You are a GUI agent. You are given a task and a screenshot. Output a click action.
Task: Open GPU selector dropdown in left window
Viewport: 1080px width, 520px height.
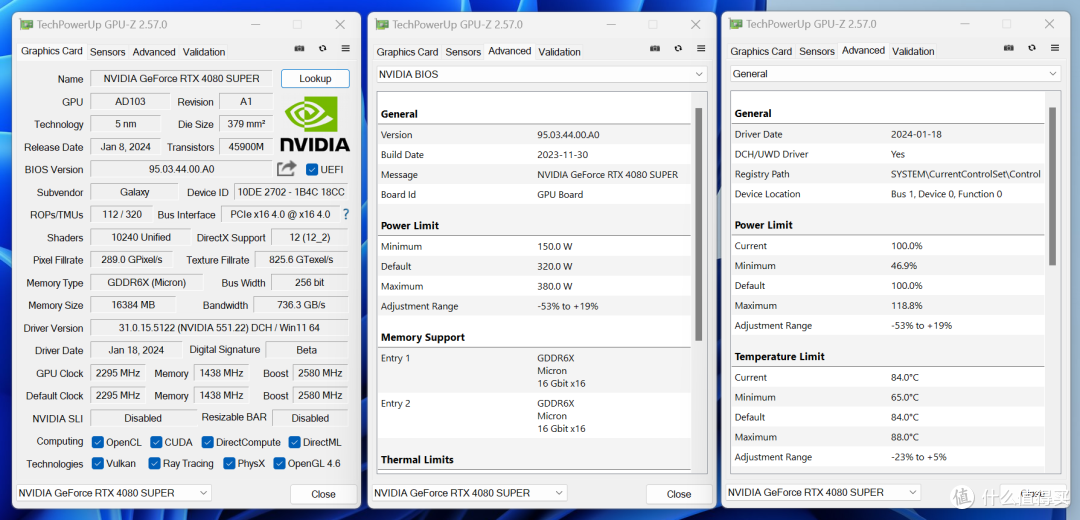click(x=114, y=493)
